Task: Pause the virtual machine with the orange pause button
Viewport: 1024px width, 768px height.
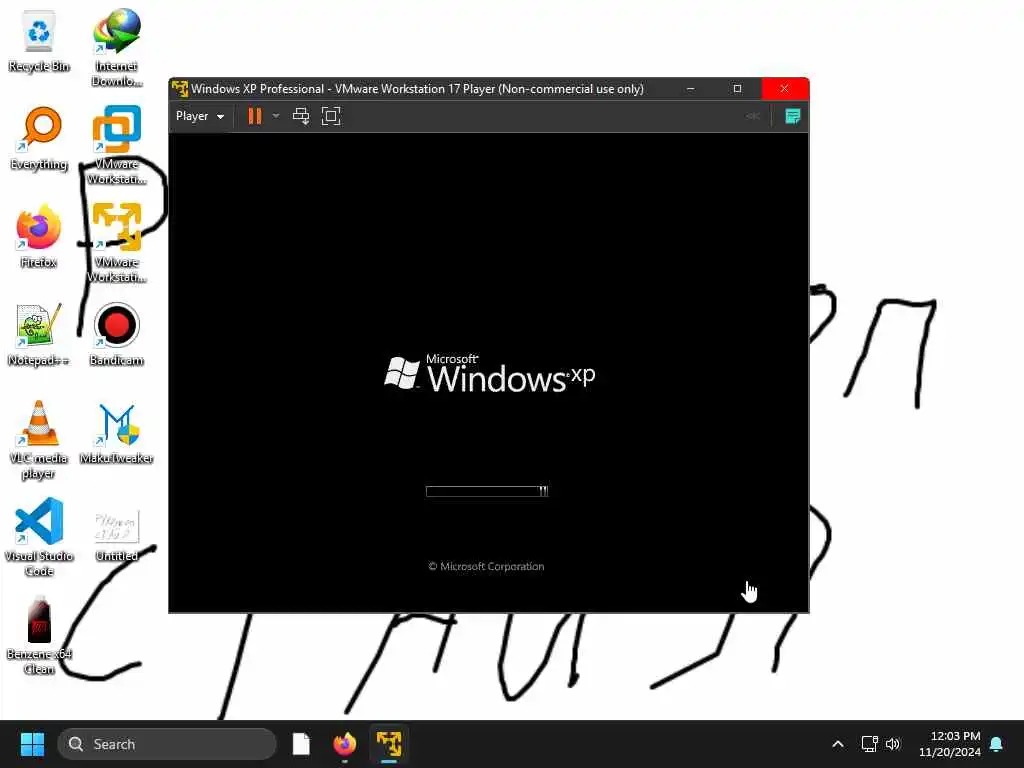Action: point(255,116)
